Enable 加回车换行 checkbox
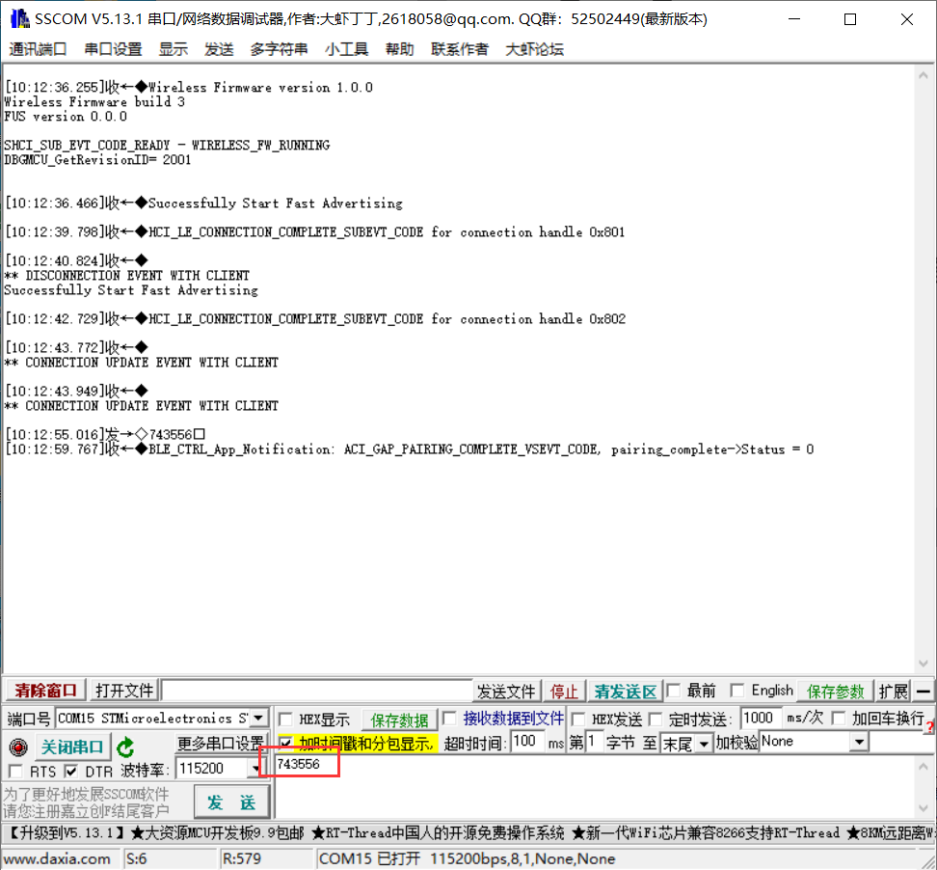Screen dimensions: 937x870 [x=839, y=718]
